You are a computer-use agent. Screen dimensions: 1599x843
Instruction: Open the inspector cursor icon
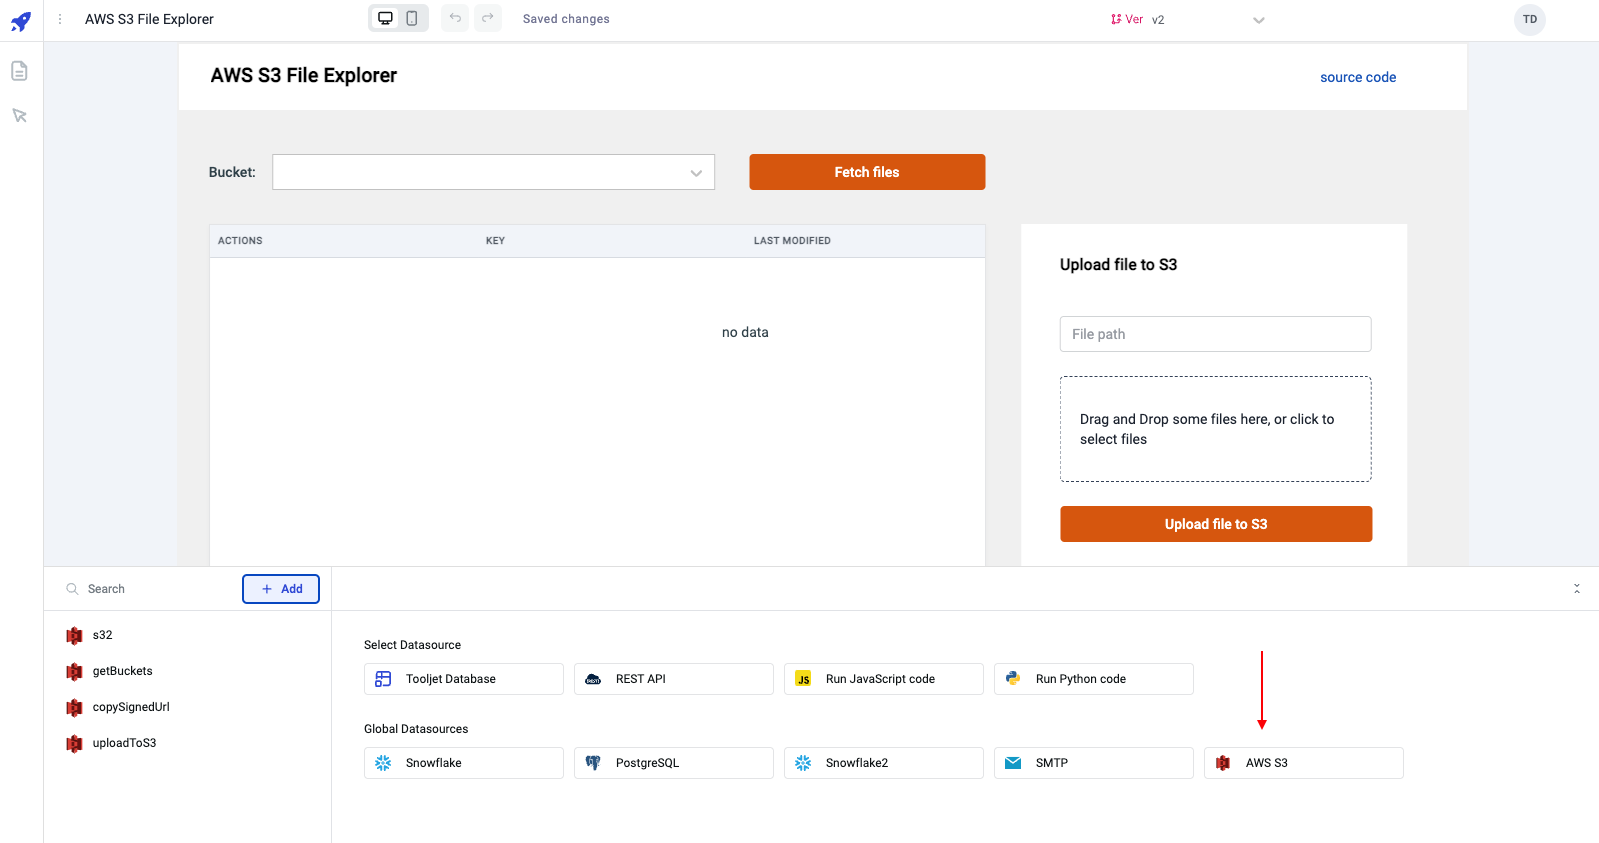click(x=19, y=116)
